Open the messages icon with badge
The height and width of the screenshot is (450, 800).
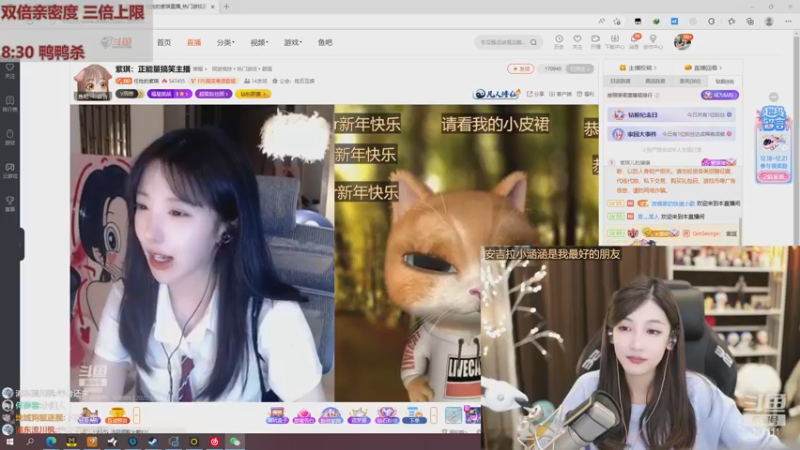coord(634,42)
